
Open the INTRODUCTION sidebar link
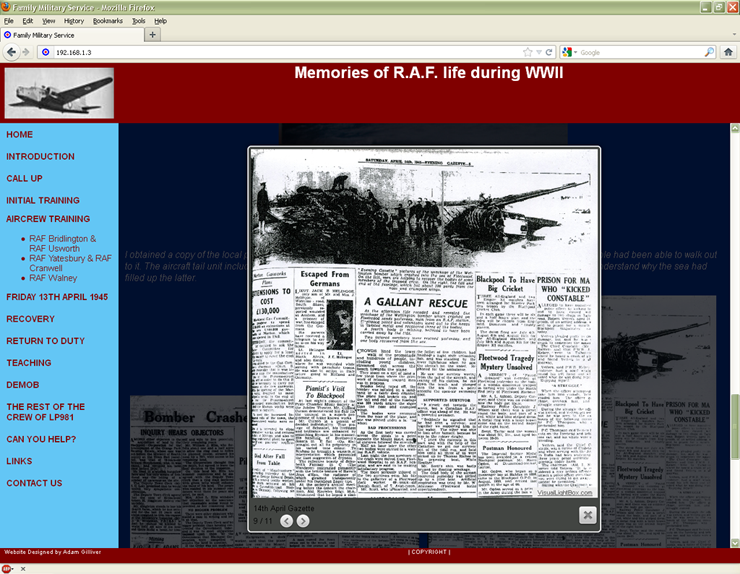[x=40, y=157]
